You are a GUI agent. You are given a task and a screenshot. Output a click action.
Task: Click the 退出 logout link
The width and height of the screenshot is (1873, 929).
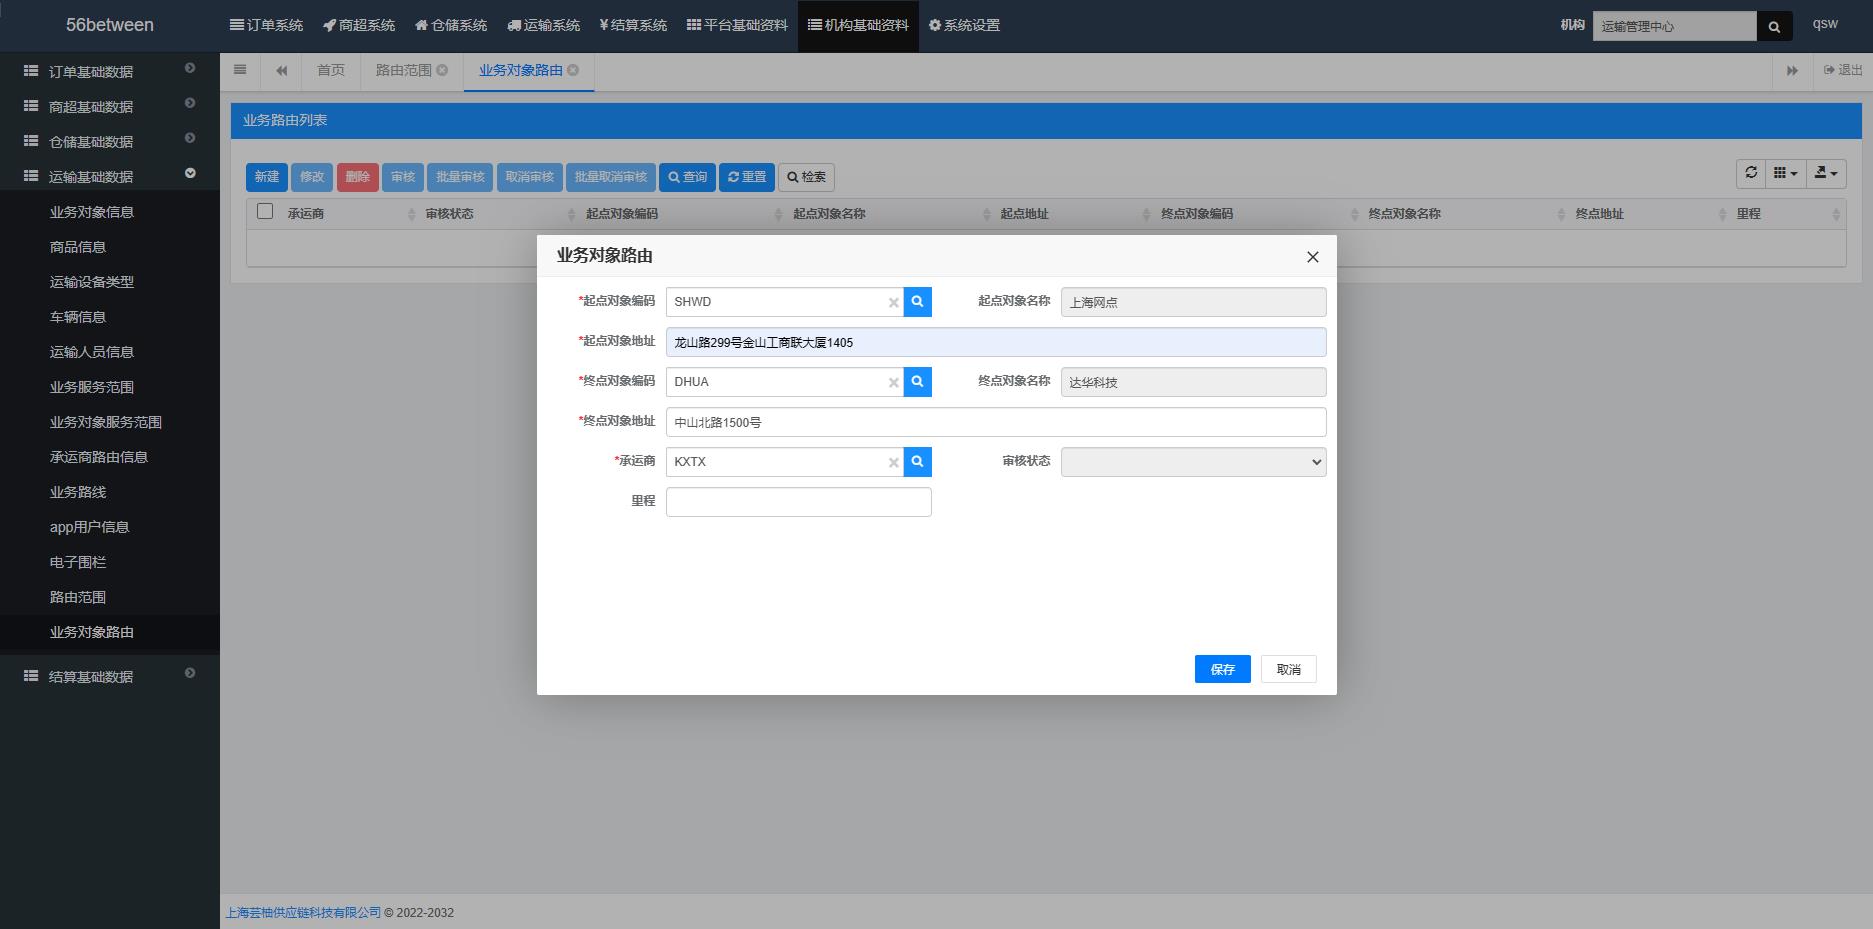(1843, 70)
